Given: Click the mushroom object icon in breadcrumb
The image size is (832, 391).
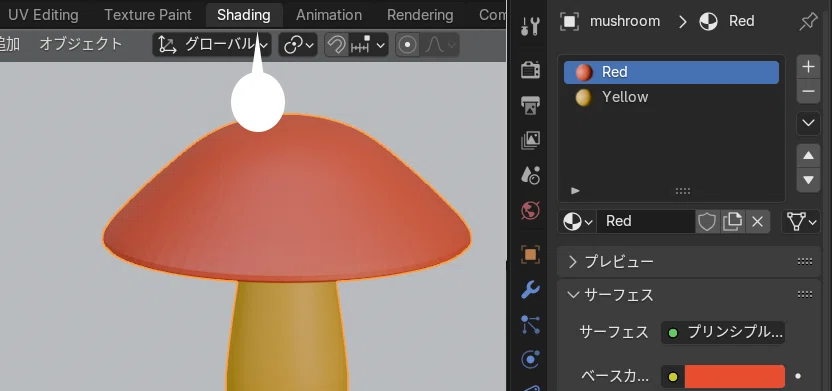Looking at the screenshot, I should (569, 22).
